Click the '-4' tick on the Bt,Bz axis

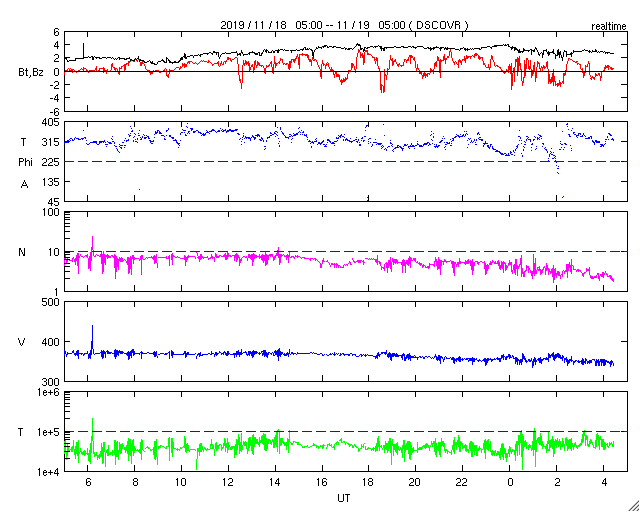tap(55, 98)
